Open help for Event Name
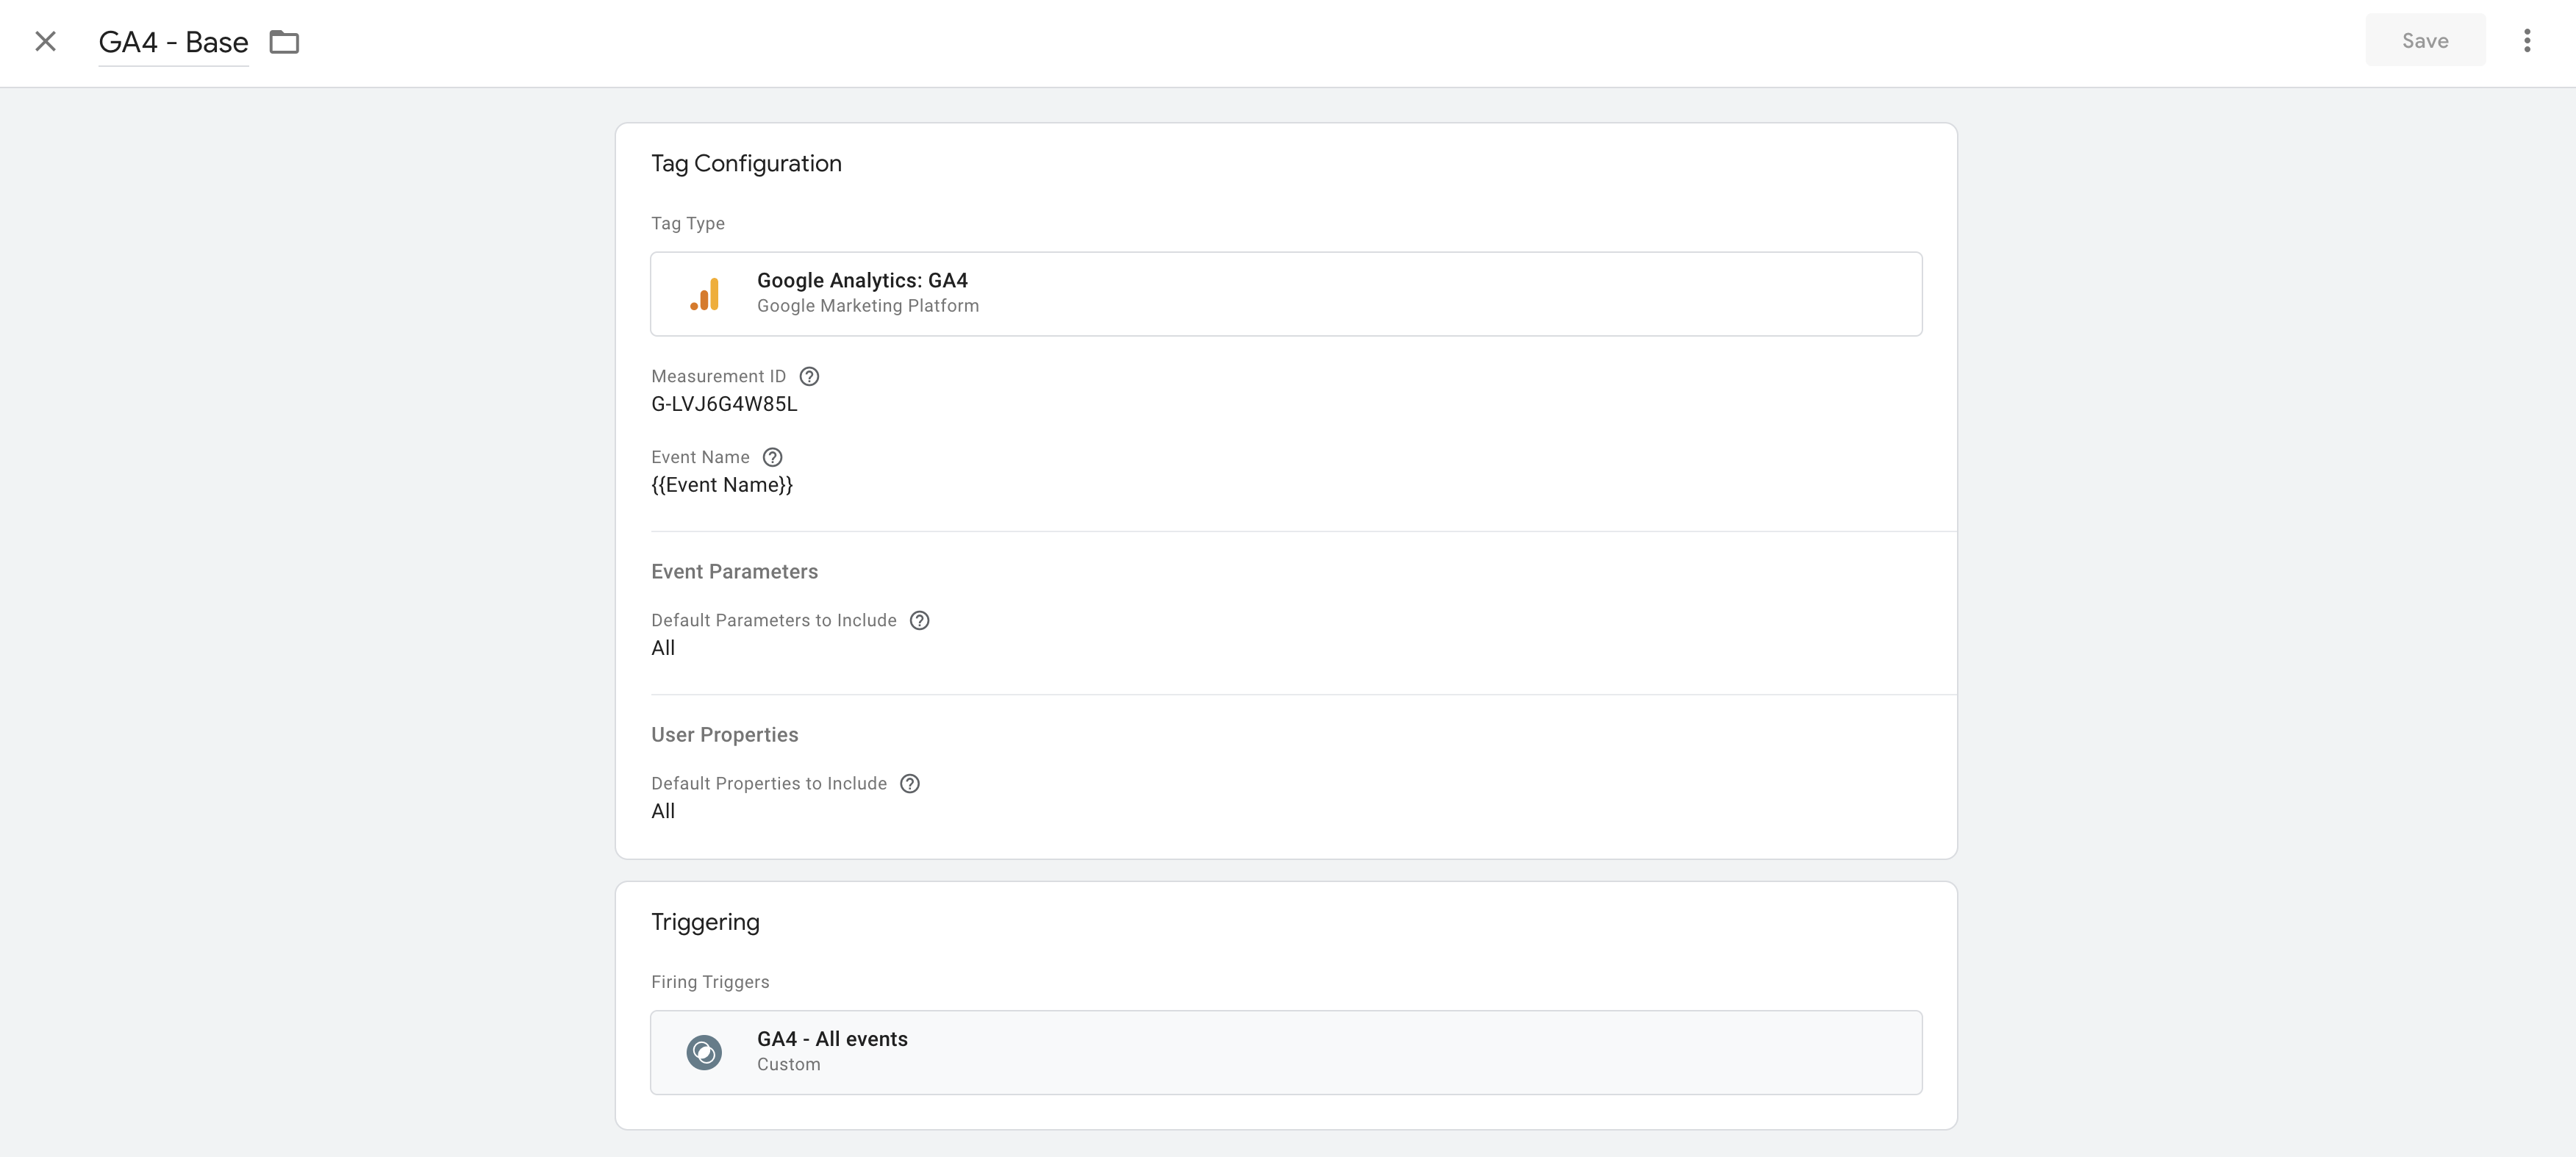2576x1157 pixels. (x=772, y=457)
